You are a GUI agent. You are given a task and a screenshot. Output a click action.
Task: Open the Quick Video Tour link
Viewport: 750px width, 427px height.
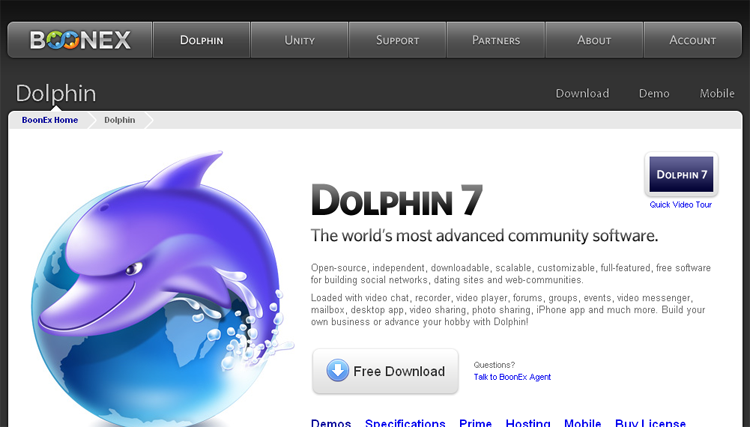click(x=680, y=205)
